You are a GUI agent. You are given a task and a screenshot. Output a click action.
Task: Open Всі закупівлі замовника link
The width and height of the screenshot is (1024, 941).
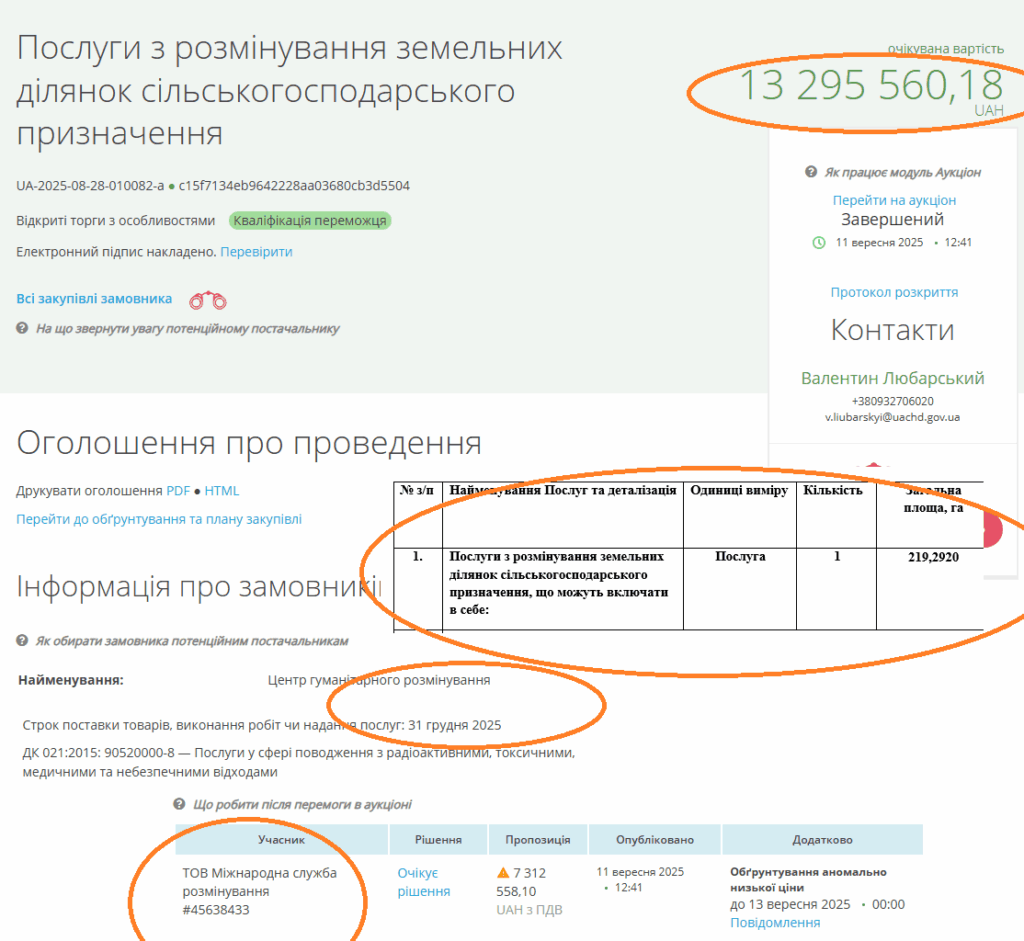[x=94, y=299]
